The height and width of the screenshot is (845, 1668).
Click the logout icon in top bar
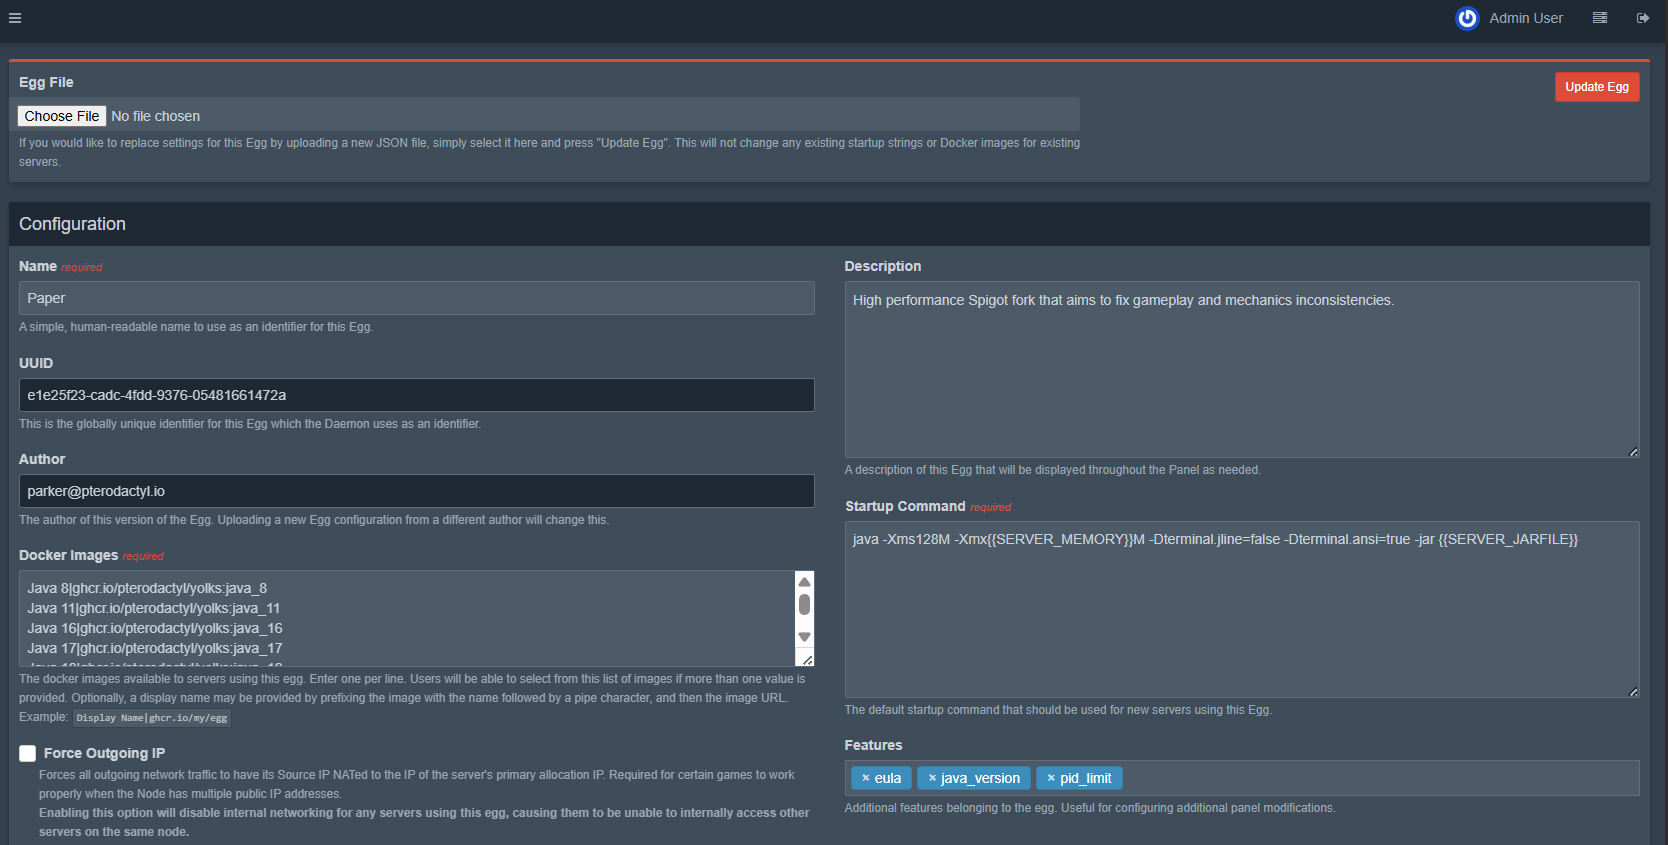point(1642,18)
